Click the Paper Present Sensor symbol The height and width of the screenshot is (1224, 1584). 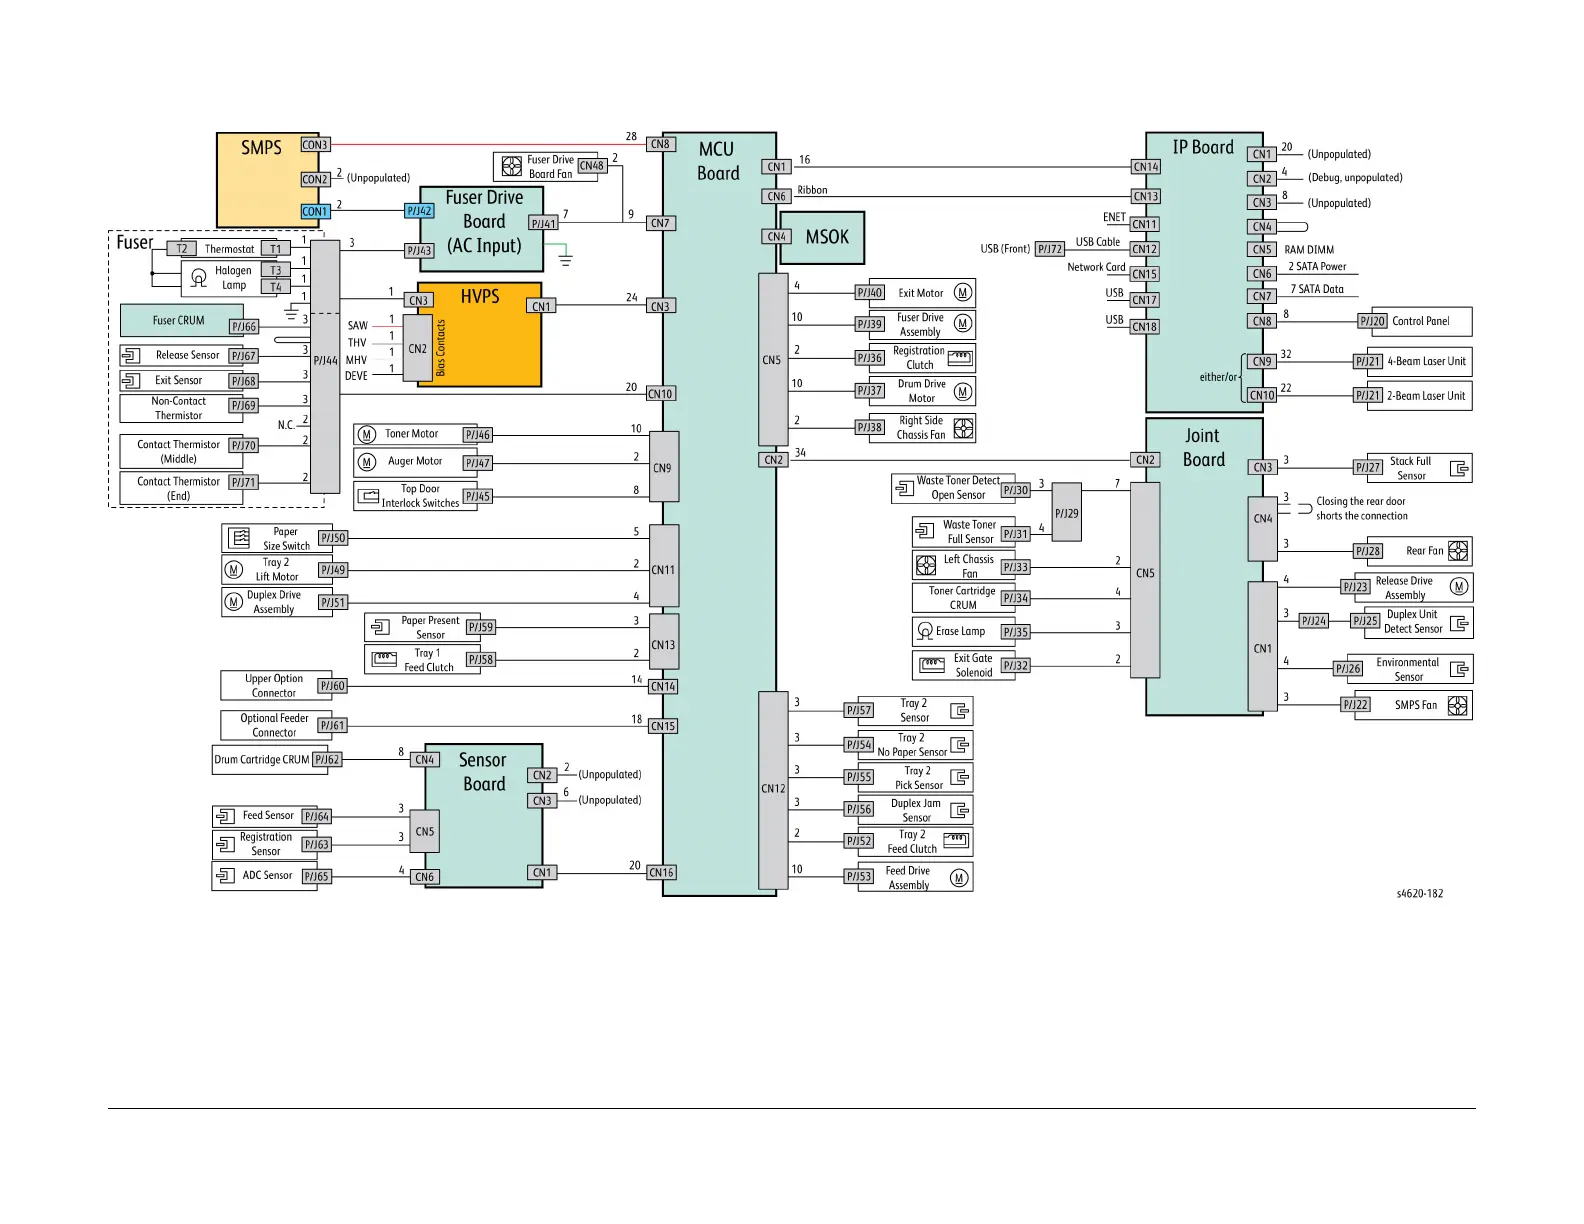tap(380, 627)
